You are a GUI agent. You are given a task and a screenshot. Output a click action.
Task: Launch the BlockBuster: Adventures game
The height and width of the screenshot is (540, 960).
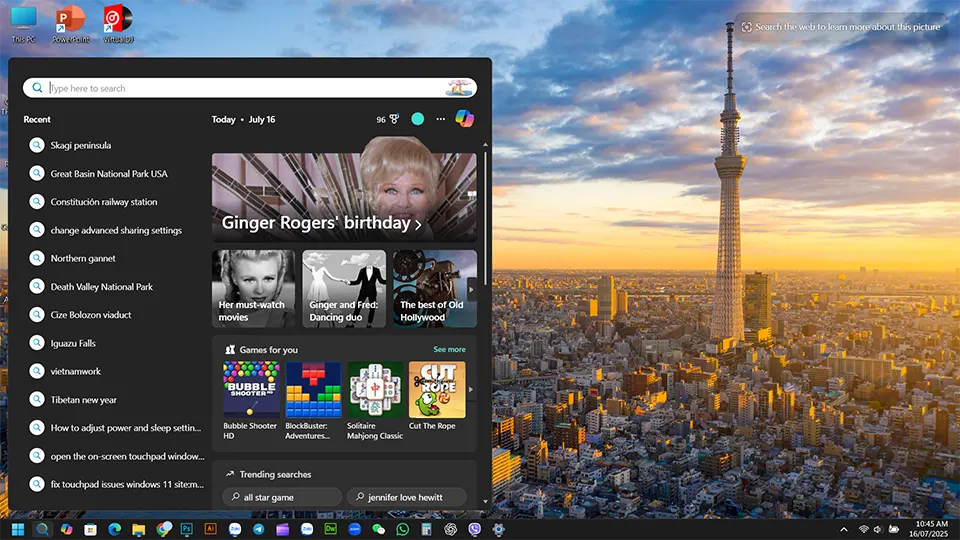tap(313, 400)
